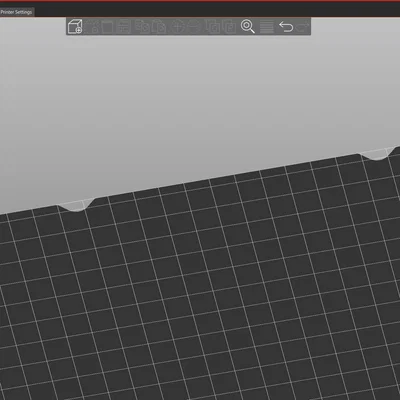Click the Paste icon in toolbar
Viewport: 400px width, 400px height.
[x=159, y=26]
